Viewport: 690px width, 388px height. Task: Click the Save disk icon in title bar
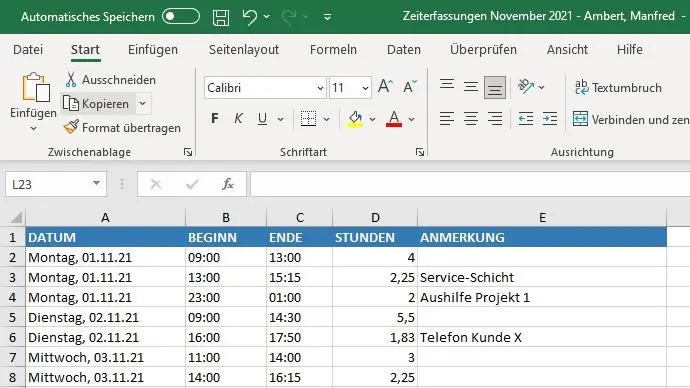pos(220,18)
